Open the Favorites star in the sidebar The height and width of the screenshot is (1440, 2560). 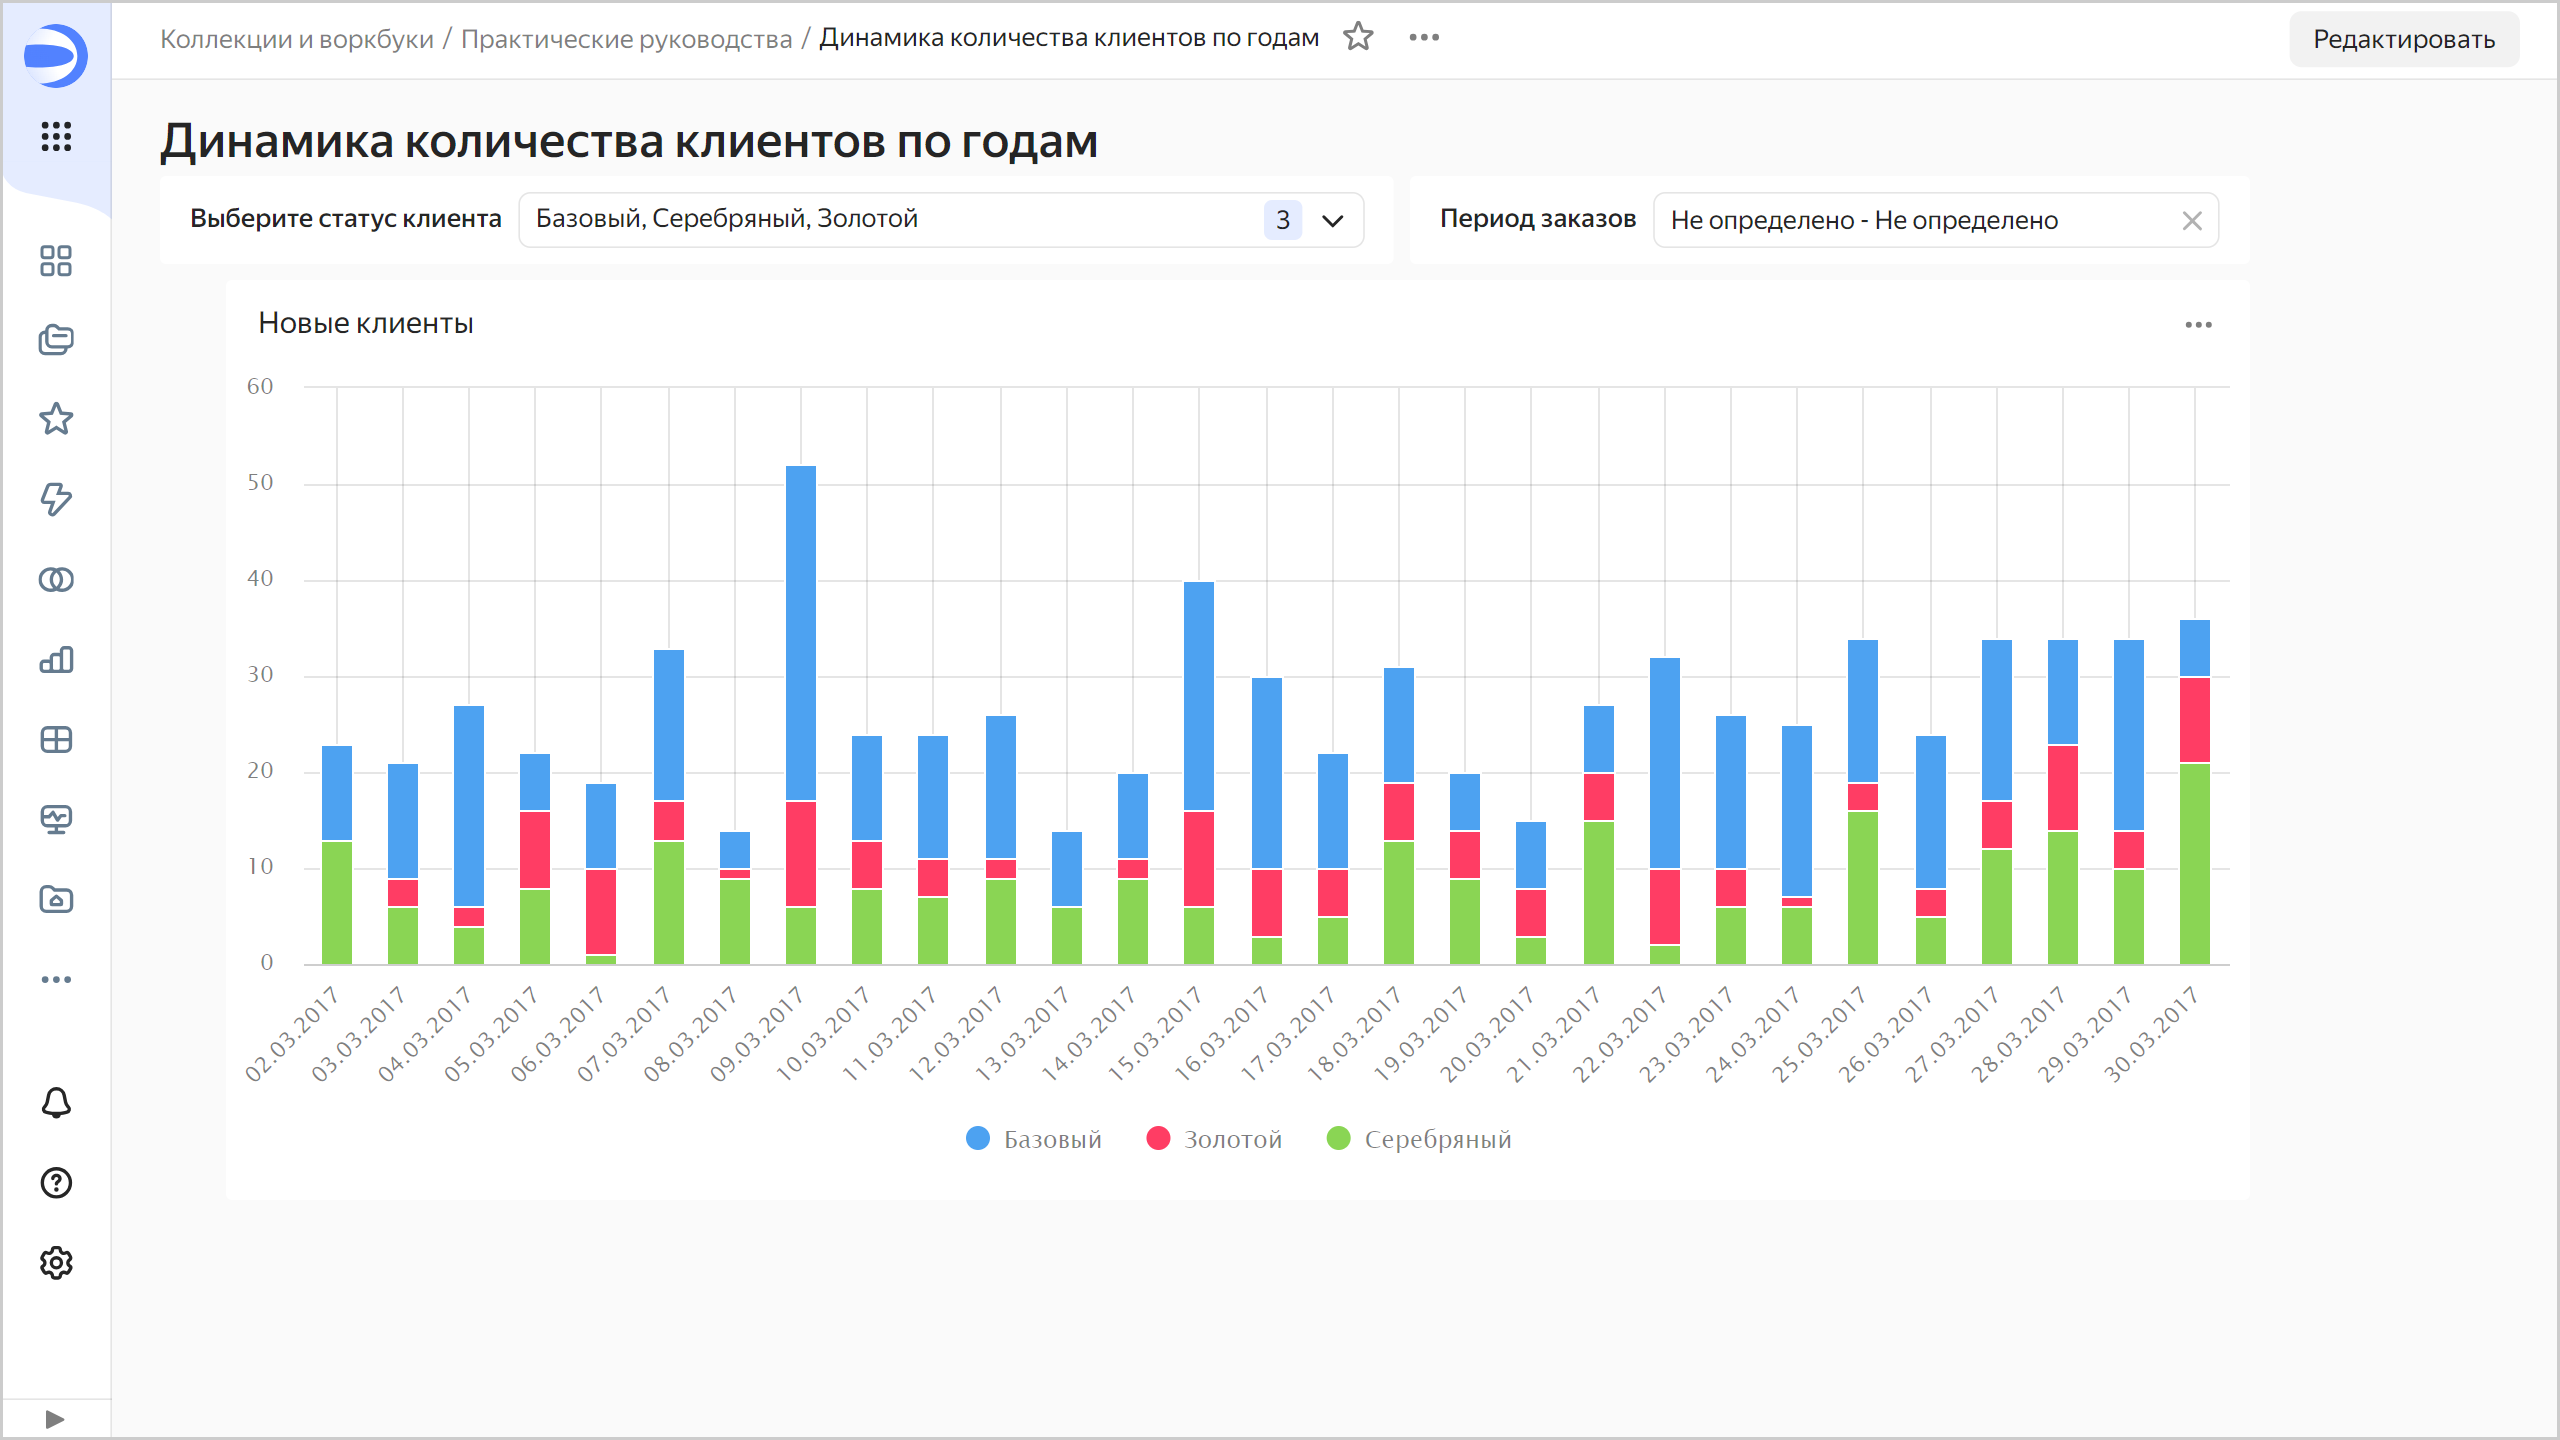tap(56, 419)
